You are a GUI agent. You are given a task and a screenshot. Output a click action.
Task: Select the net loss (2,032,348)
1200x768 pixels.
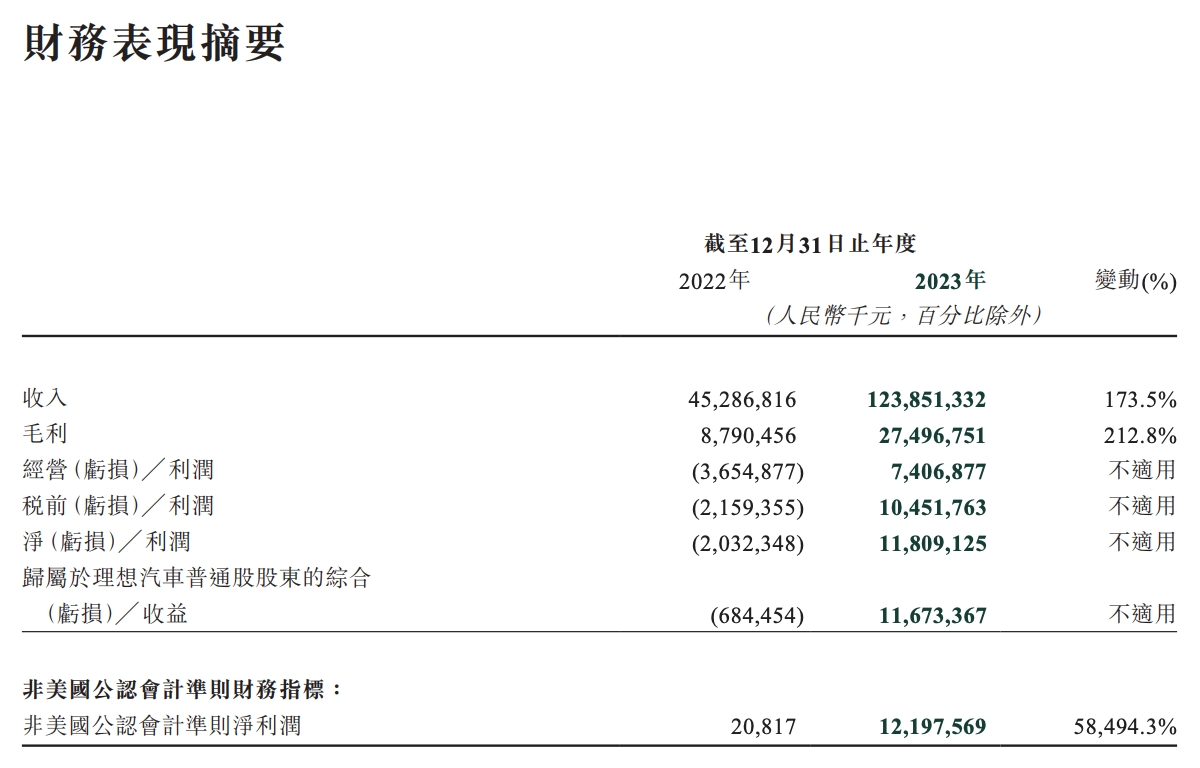point(747,544)
